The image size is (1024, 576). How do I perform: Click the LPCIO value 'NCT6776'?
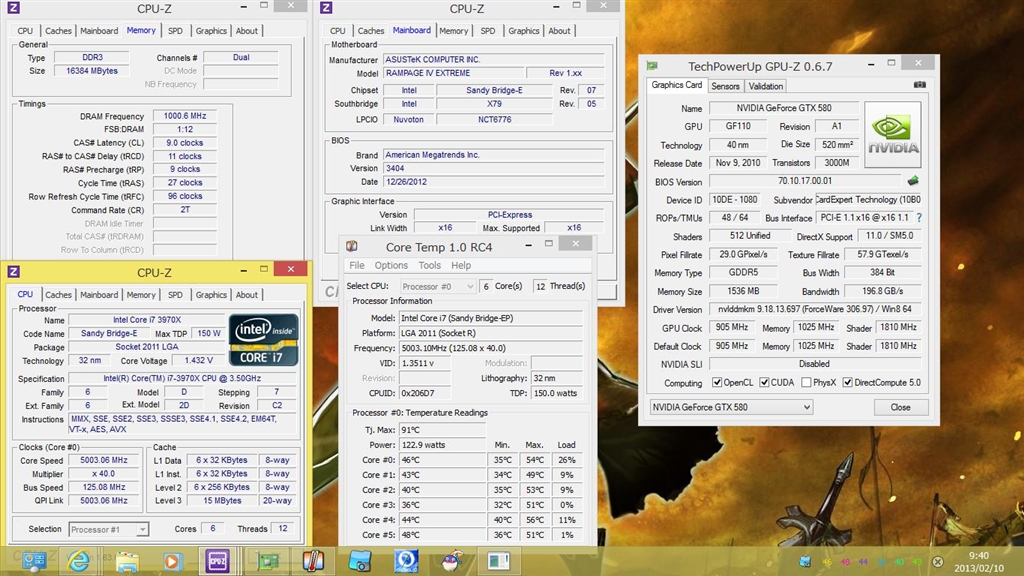494,120
